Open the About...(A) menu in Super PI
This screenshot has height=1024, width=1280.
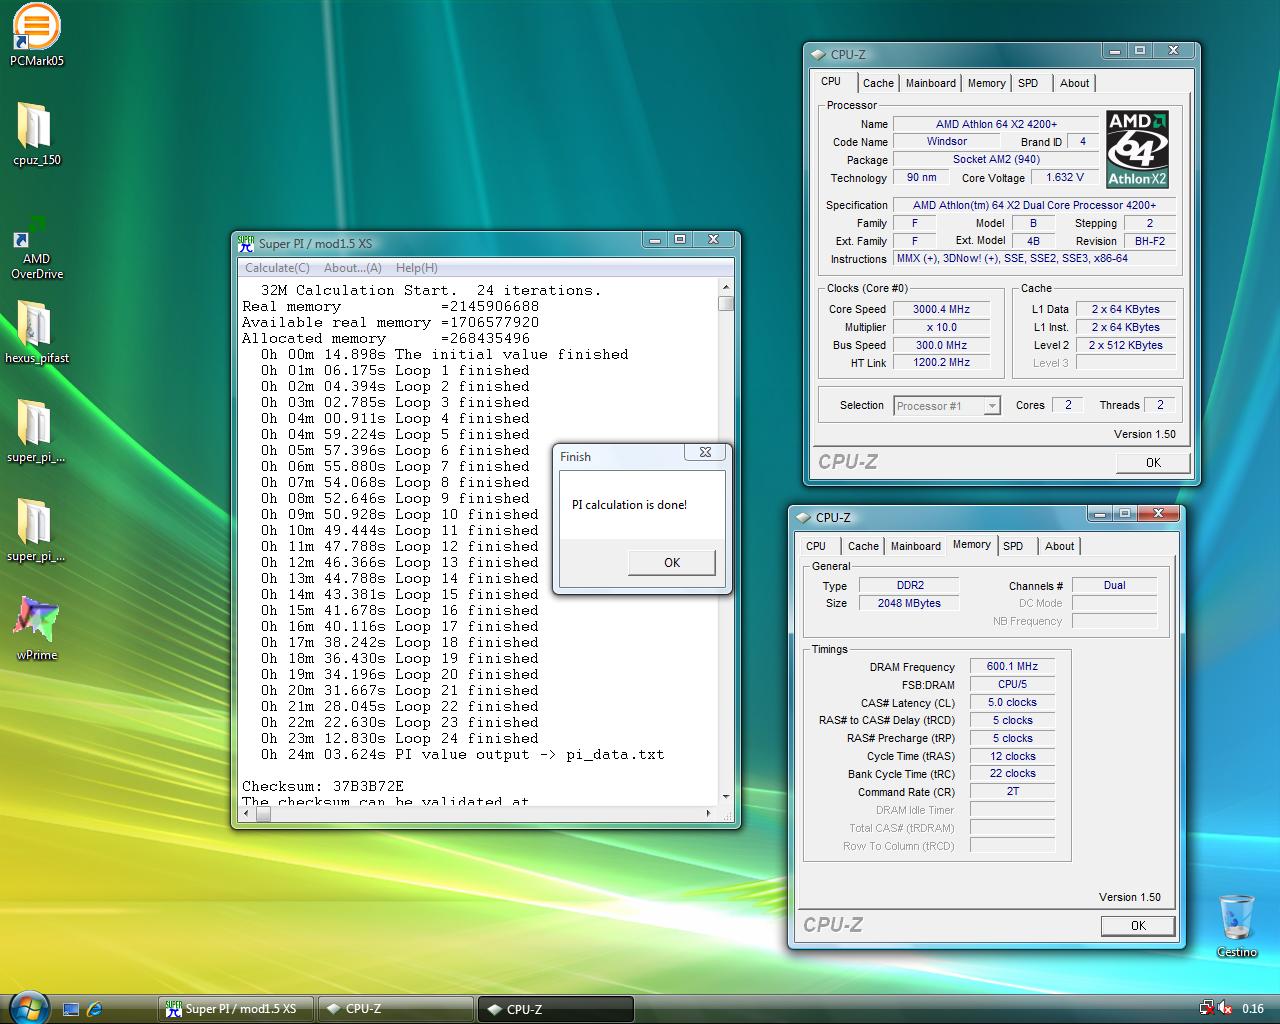coord(352,268)
